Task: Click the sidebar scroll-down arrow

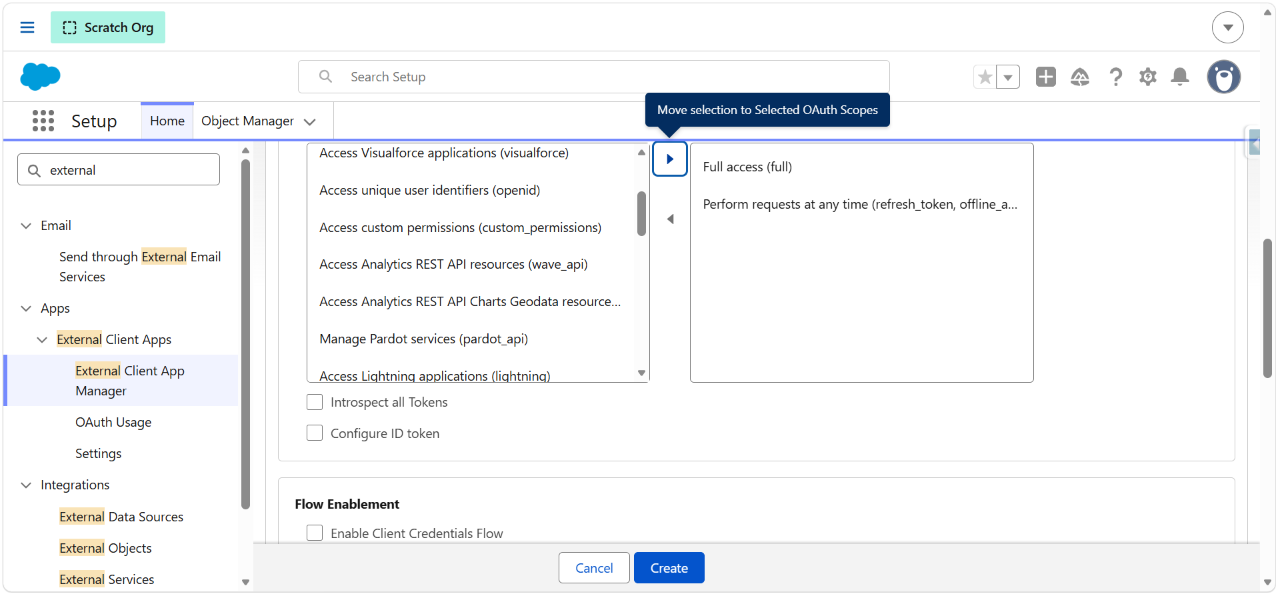Action: tap(246, 582)
